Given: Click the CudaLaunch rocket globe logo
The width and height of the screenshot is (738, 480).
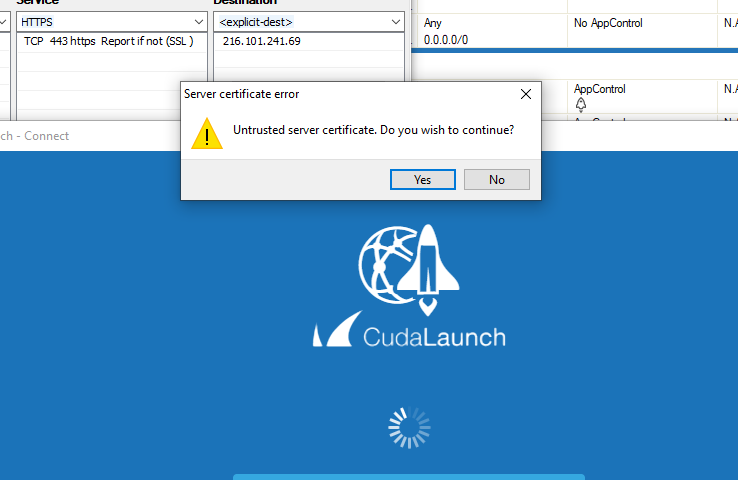Looking at the screenshot, I should 409,268.
